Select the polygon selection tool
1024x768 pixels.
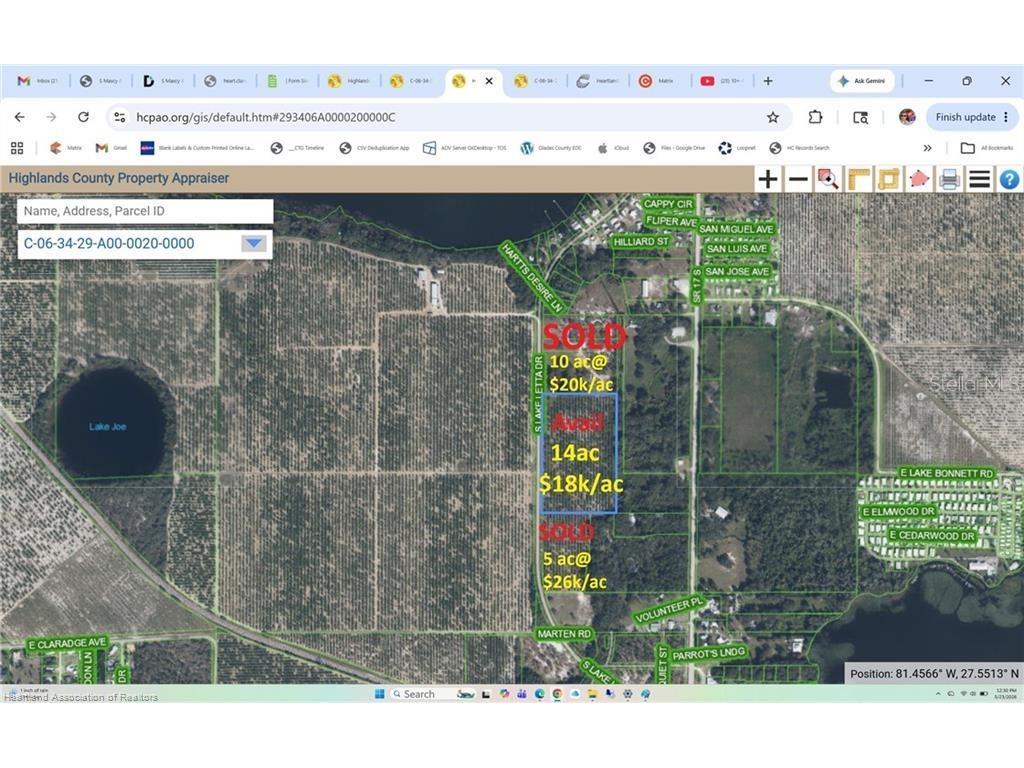coord(920,179)
